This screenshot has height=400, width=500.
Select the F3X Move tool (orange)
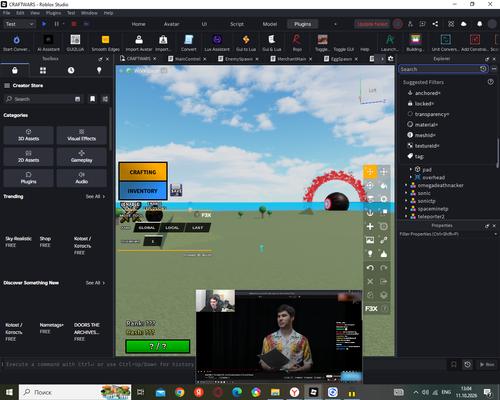pos(370,172)
